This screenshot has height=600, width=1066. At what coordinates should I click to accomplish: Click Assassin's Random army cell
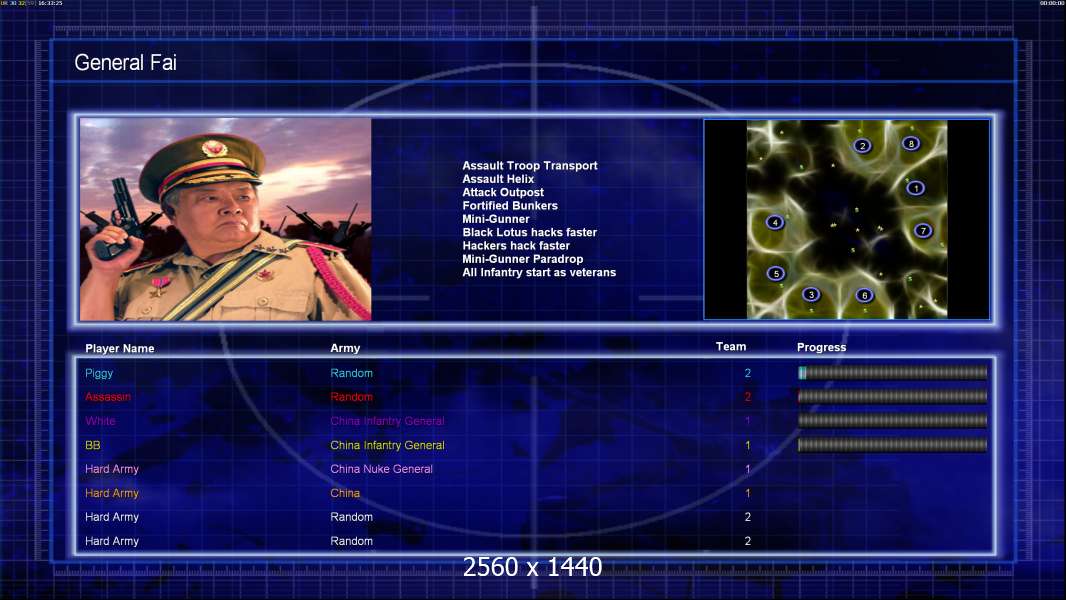(x=351, y=397)
